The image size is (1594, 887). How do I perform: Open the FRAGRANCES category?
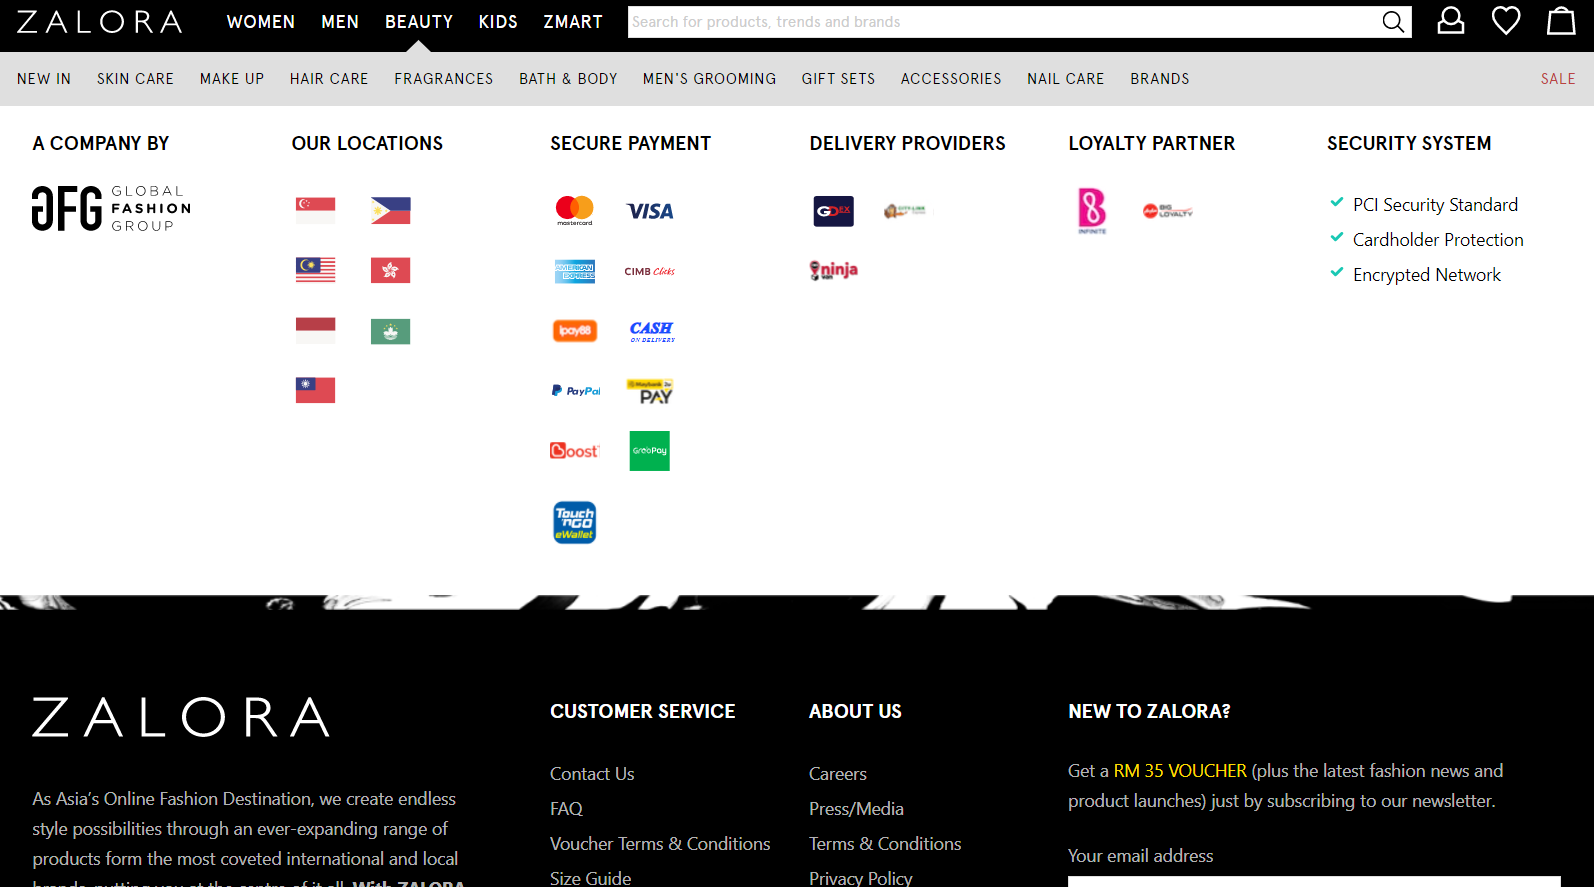[x=444, y=79]
